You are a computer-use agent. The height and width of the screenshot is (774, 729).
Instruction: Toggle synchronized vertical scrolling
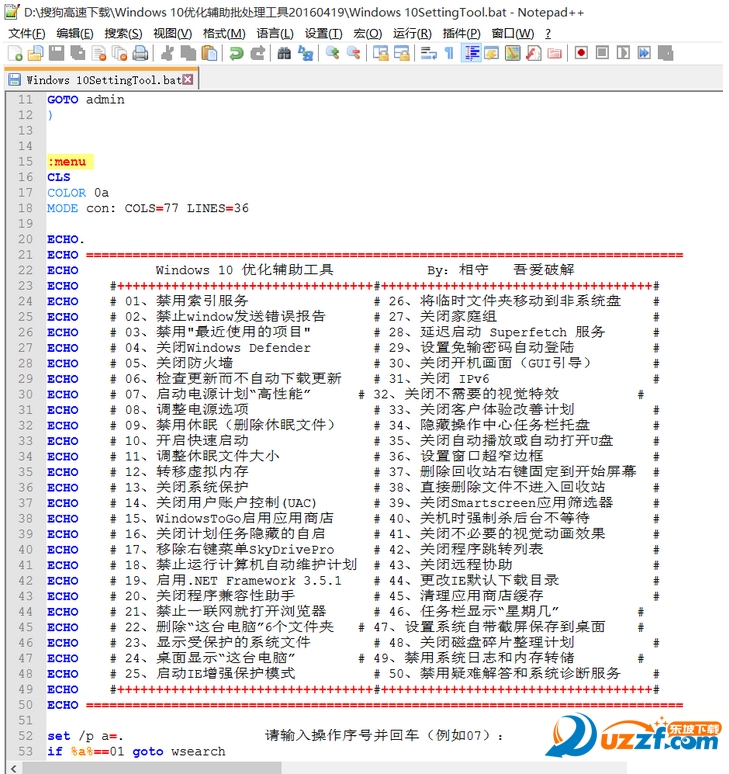tap(380, 53)
